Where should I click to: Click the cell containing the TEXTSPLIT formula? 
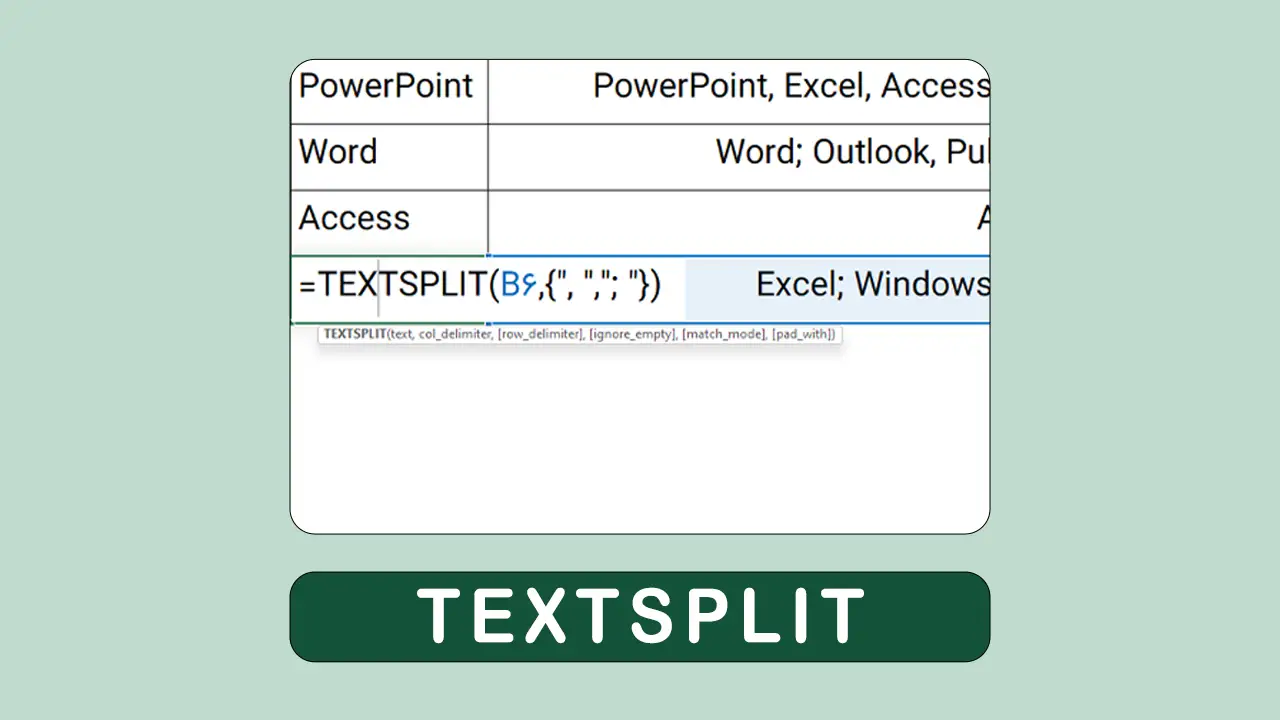(x=389, y=289)
